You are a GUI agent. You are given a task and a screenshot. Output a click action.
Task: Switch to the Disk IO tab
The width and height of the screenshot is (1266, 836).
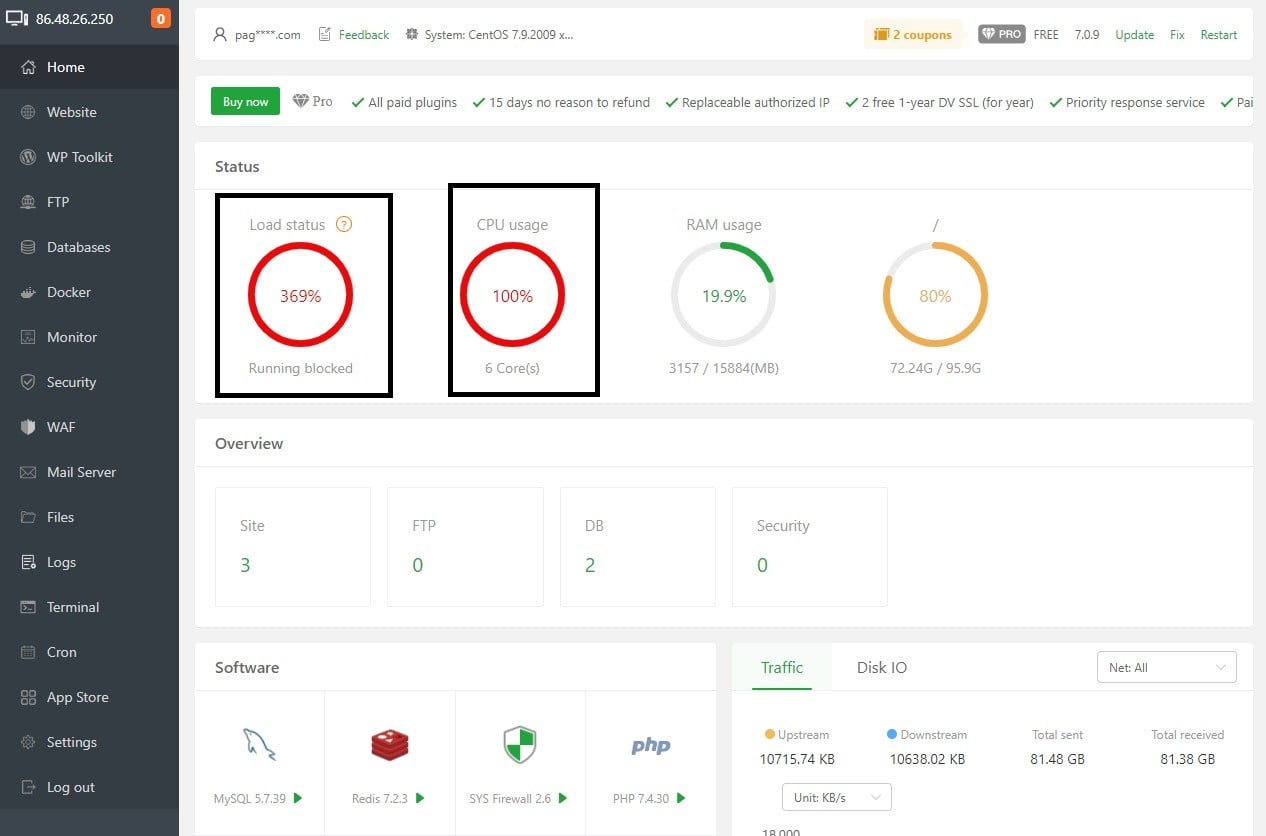tap(881, 667)
